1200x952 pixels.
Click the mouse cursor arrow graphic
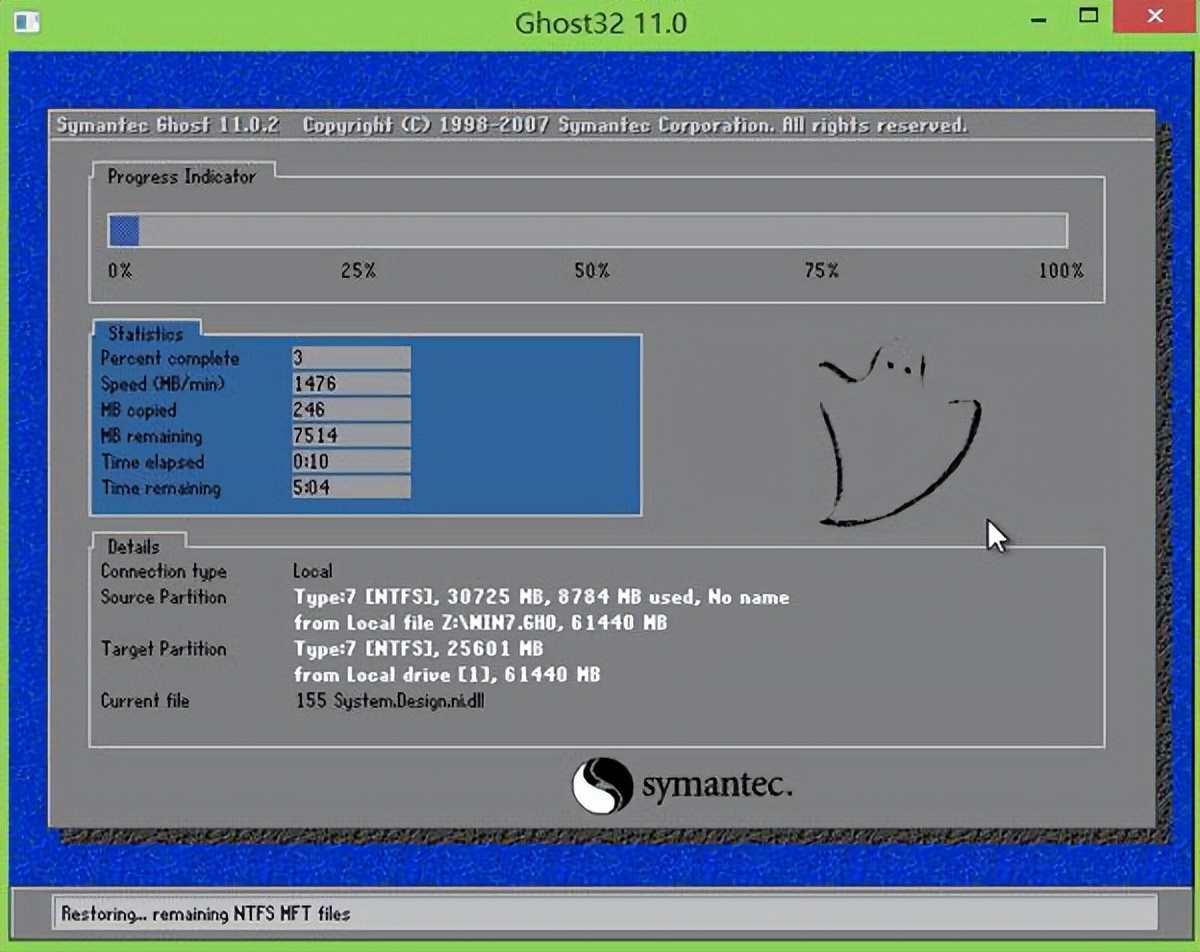995,535
